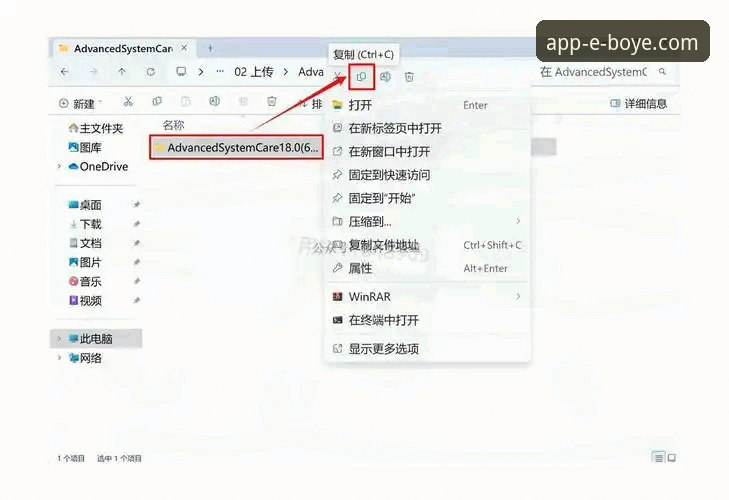
Task: Expand the chevron after 02 上传
Action: tap(286, 72)
